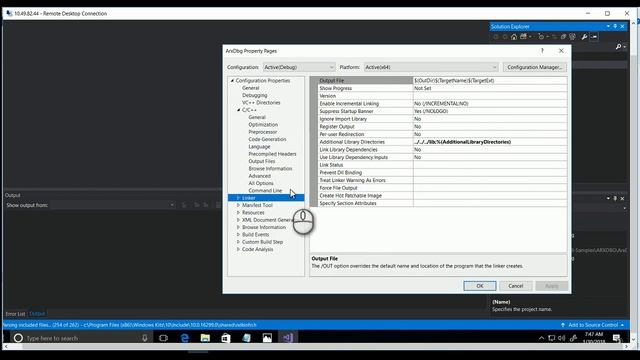Collapse the Configuration Properties tree node
The width and height of the screenshot is (640, 360).
[x=232, y=81]
